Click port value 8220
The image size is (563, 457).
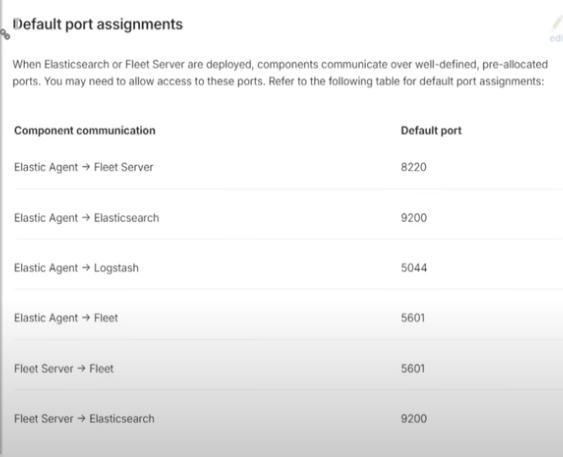click(414, 167)
